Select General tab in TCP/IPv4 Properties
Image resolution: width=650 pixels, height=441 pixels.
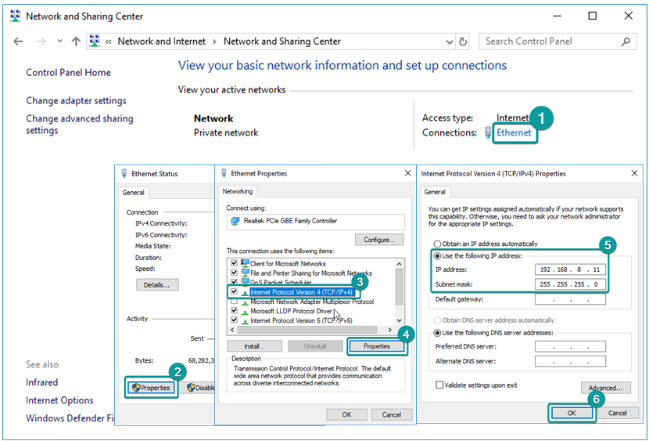434,192
